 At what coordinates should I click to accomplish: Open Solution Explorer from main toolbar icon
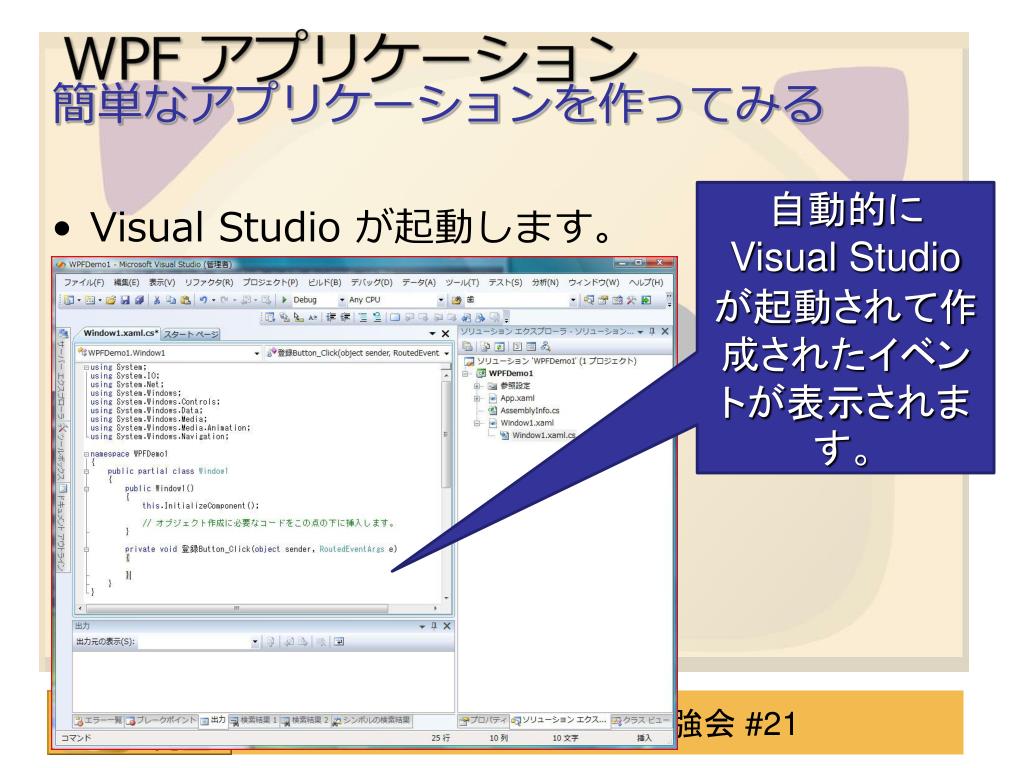click(588, 300)
